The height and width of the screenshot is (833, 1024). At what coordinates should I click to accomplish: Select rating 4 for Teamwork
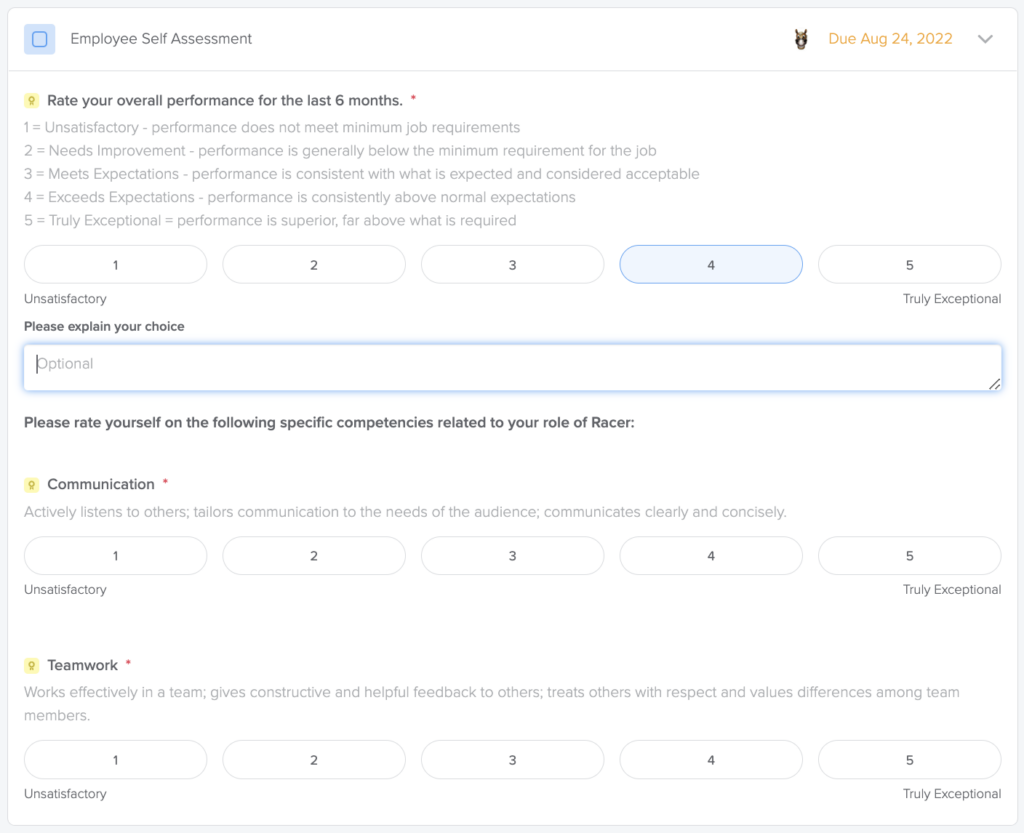[x=711, y=759]
